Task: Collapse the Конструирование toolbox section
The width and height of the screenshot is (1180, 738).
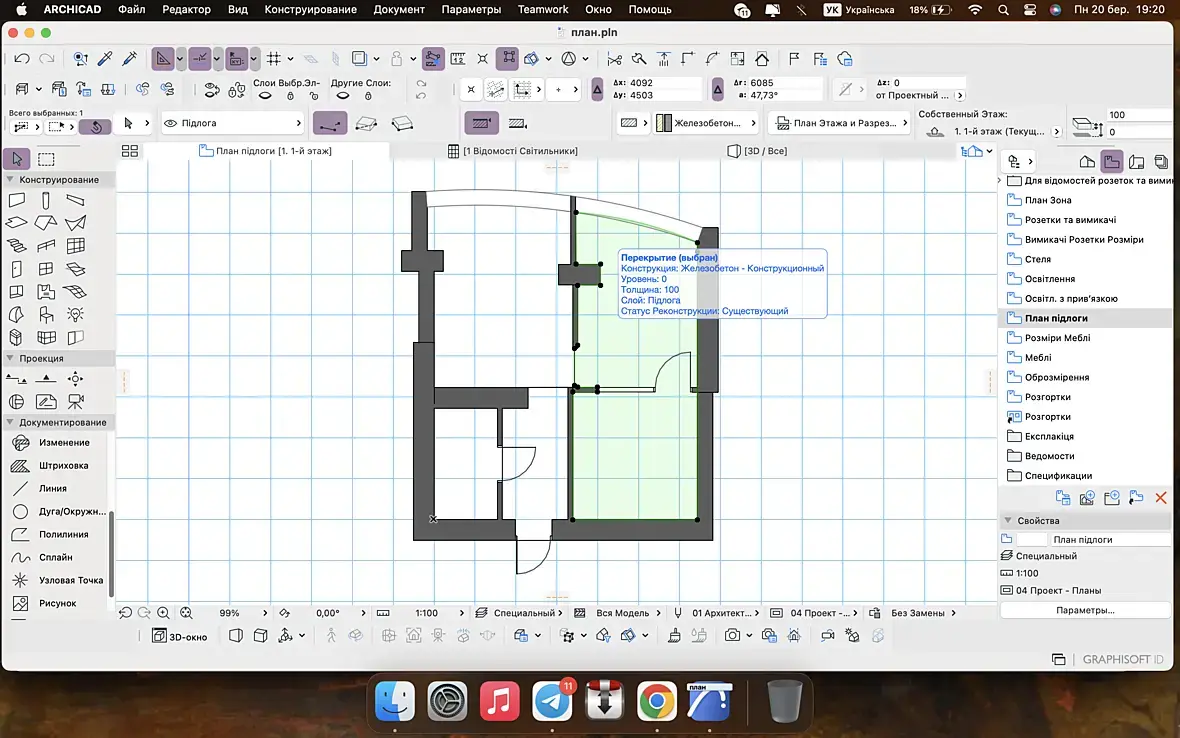Action: pyautogui.click(x=10, y=180)
